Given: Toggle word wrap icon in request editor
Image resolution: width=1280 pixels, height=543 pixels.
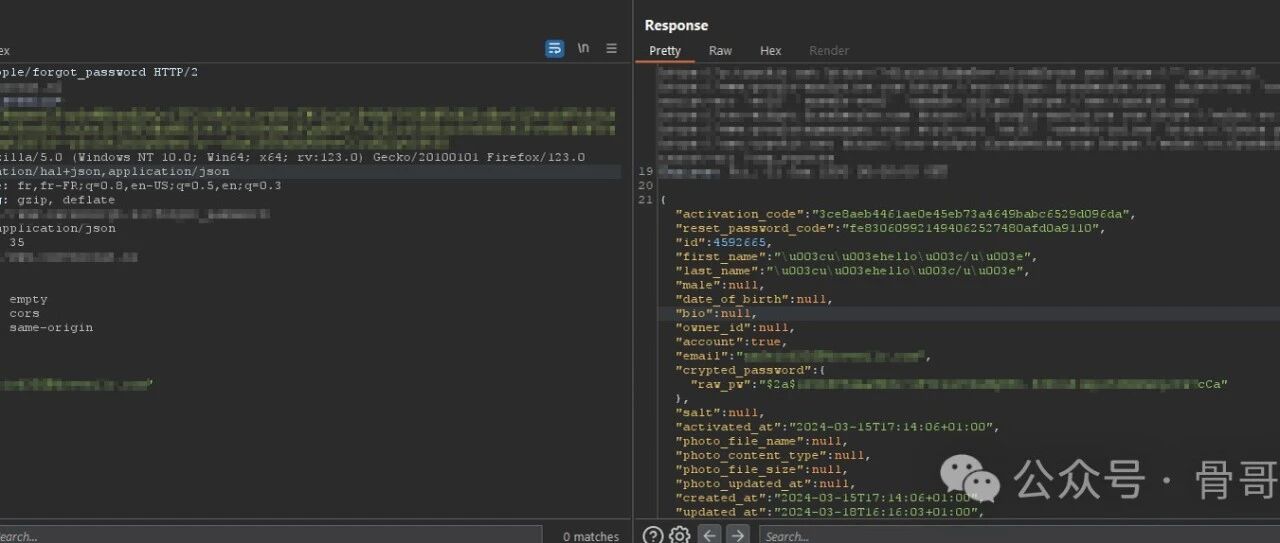Looking at the screenshot, I should (554, 48).
